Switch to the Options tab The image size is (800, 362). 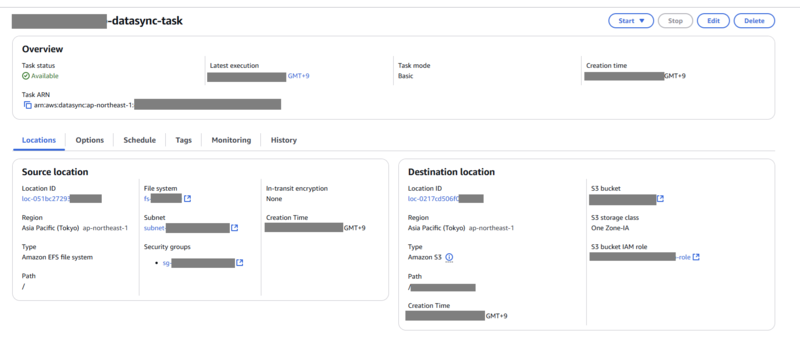coord(90,140)
